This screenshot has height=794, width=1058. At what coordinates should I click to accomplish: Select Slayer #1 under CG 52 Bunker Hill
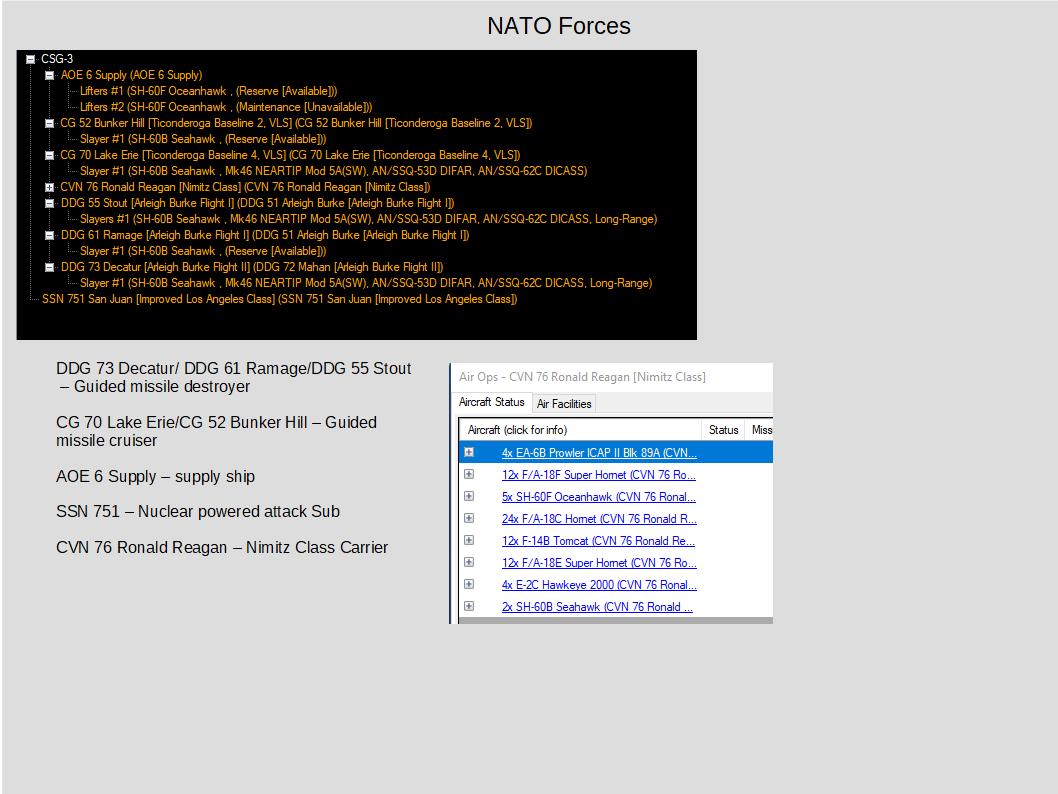click(203, 139)
